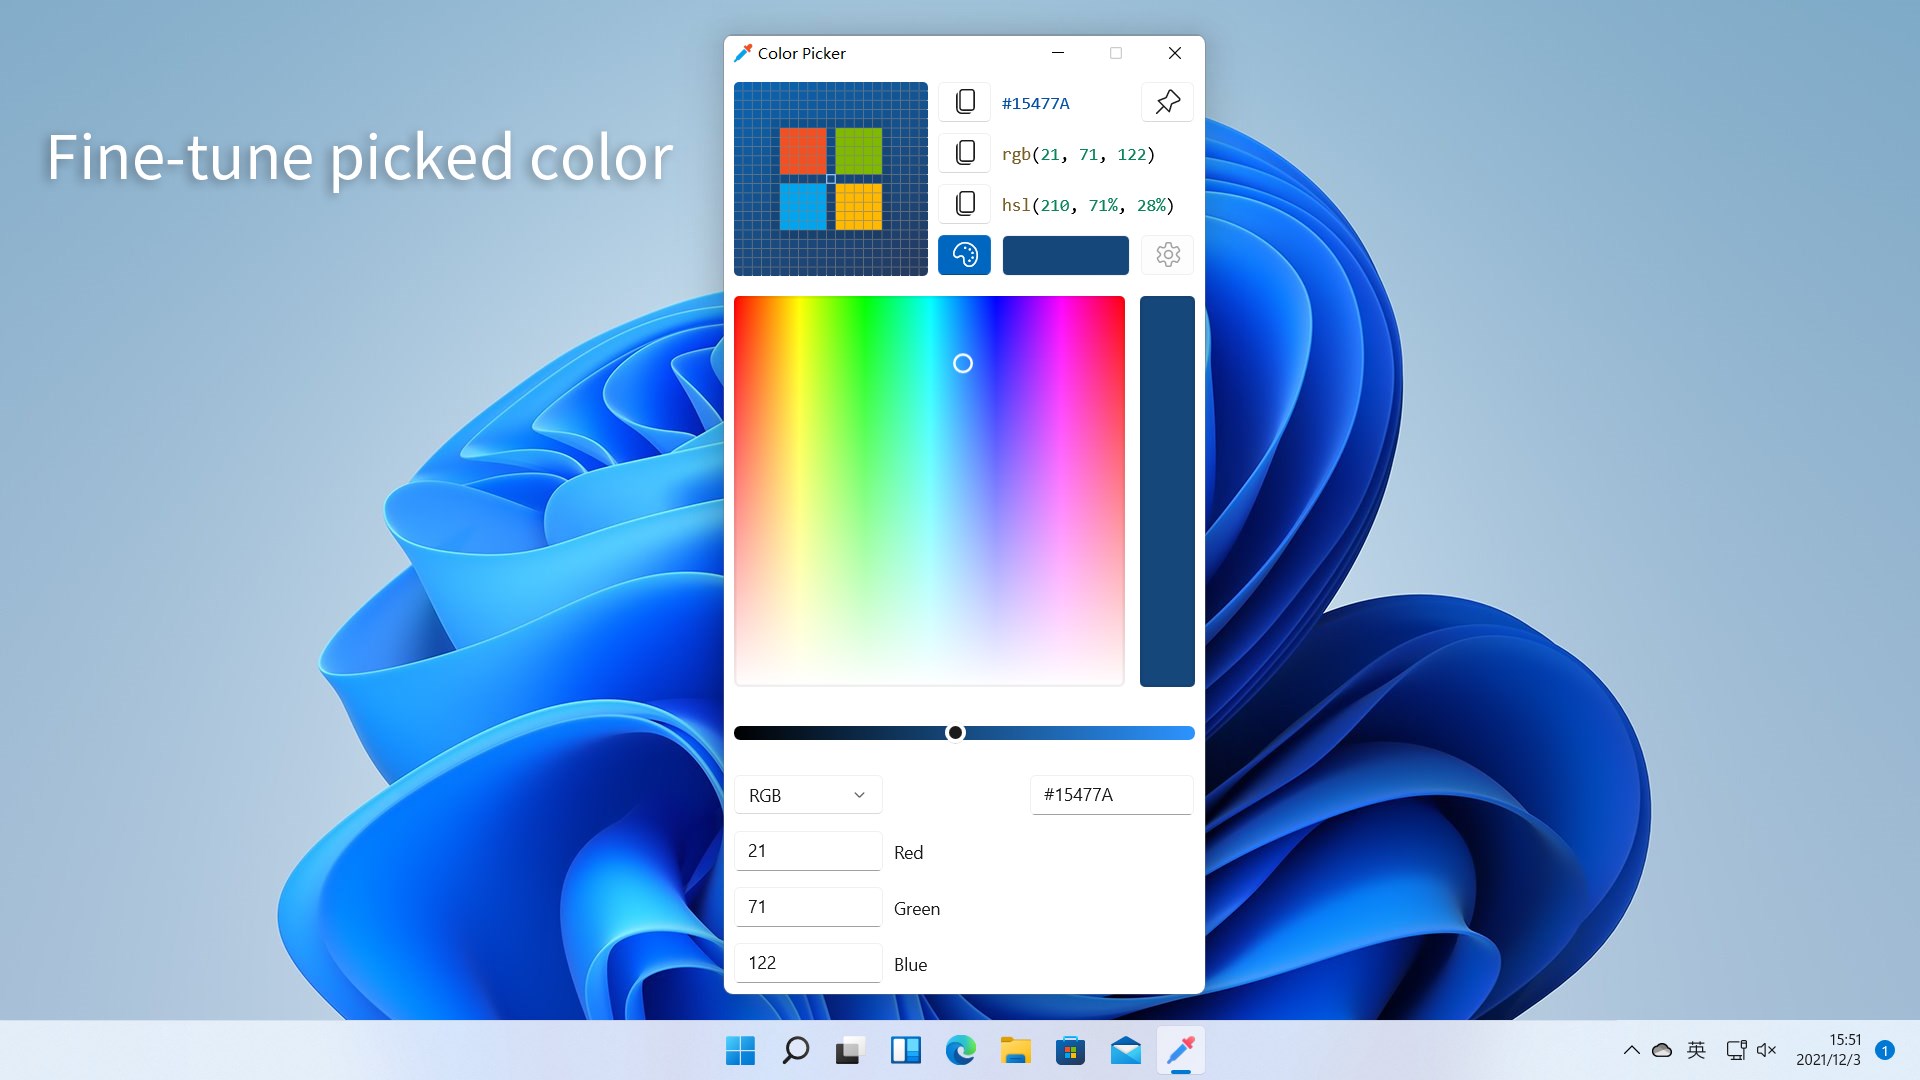
Task: Expand the RGB color model dropdown
Action: pos(808,795)
